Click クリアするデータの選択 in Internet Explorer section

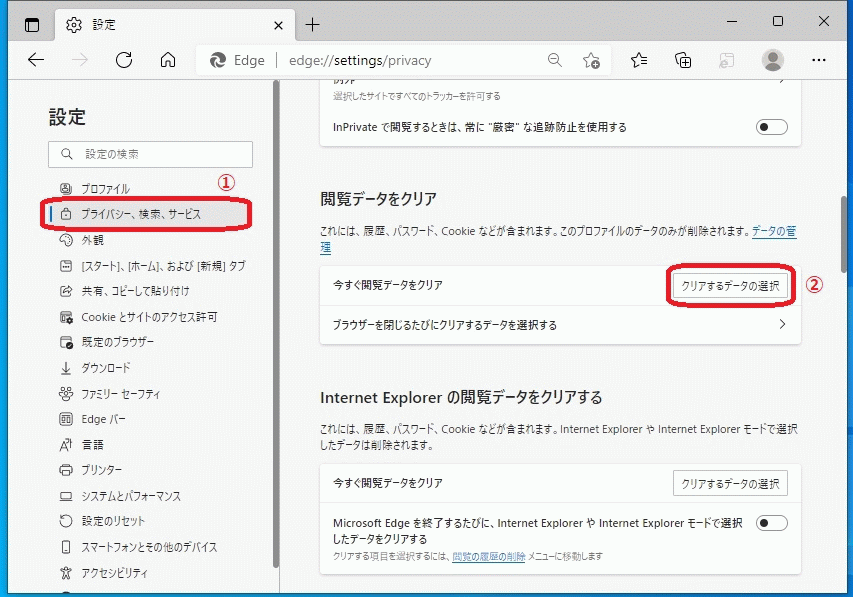pyautogui.click(x=730, y=483)
